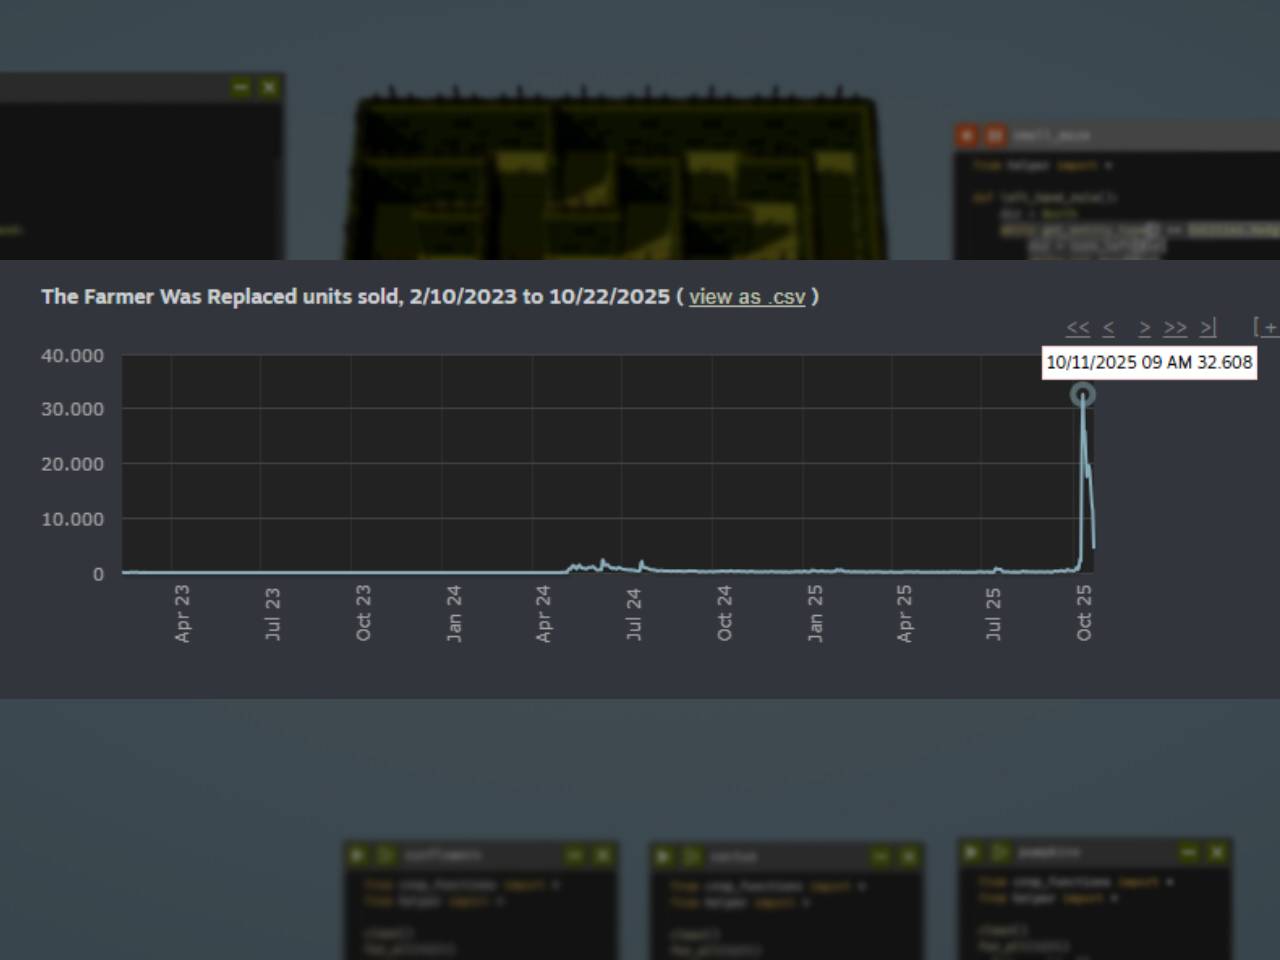Minimize the bottom-right code window
The image size is (1280, 960).
click(x=1189, y=852)
